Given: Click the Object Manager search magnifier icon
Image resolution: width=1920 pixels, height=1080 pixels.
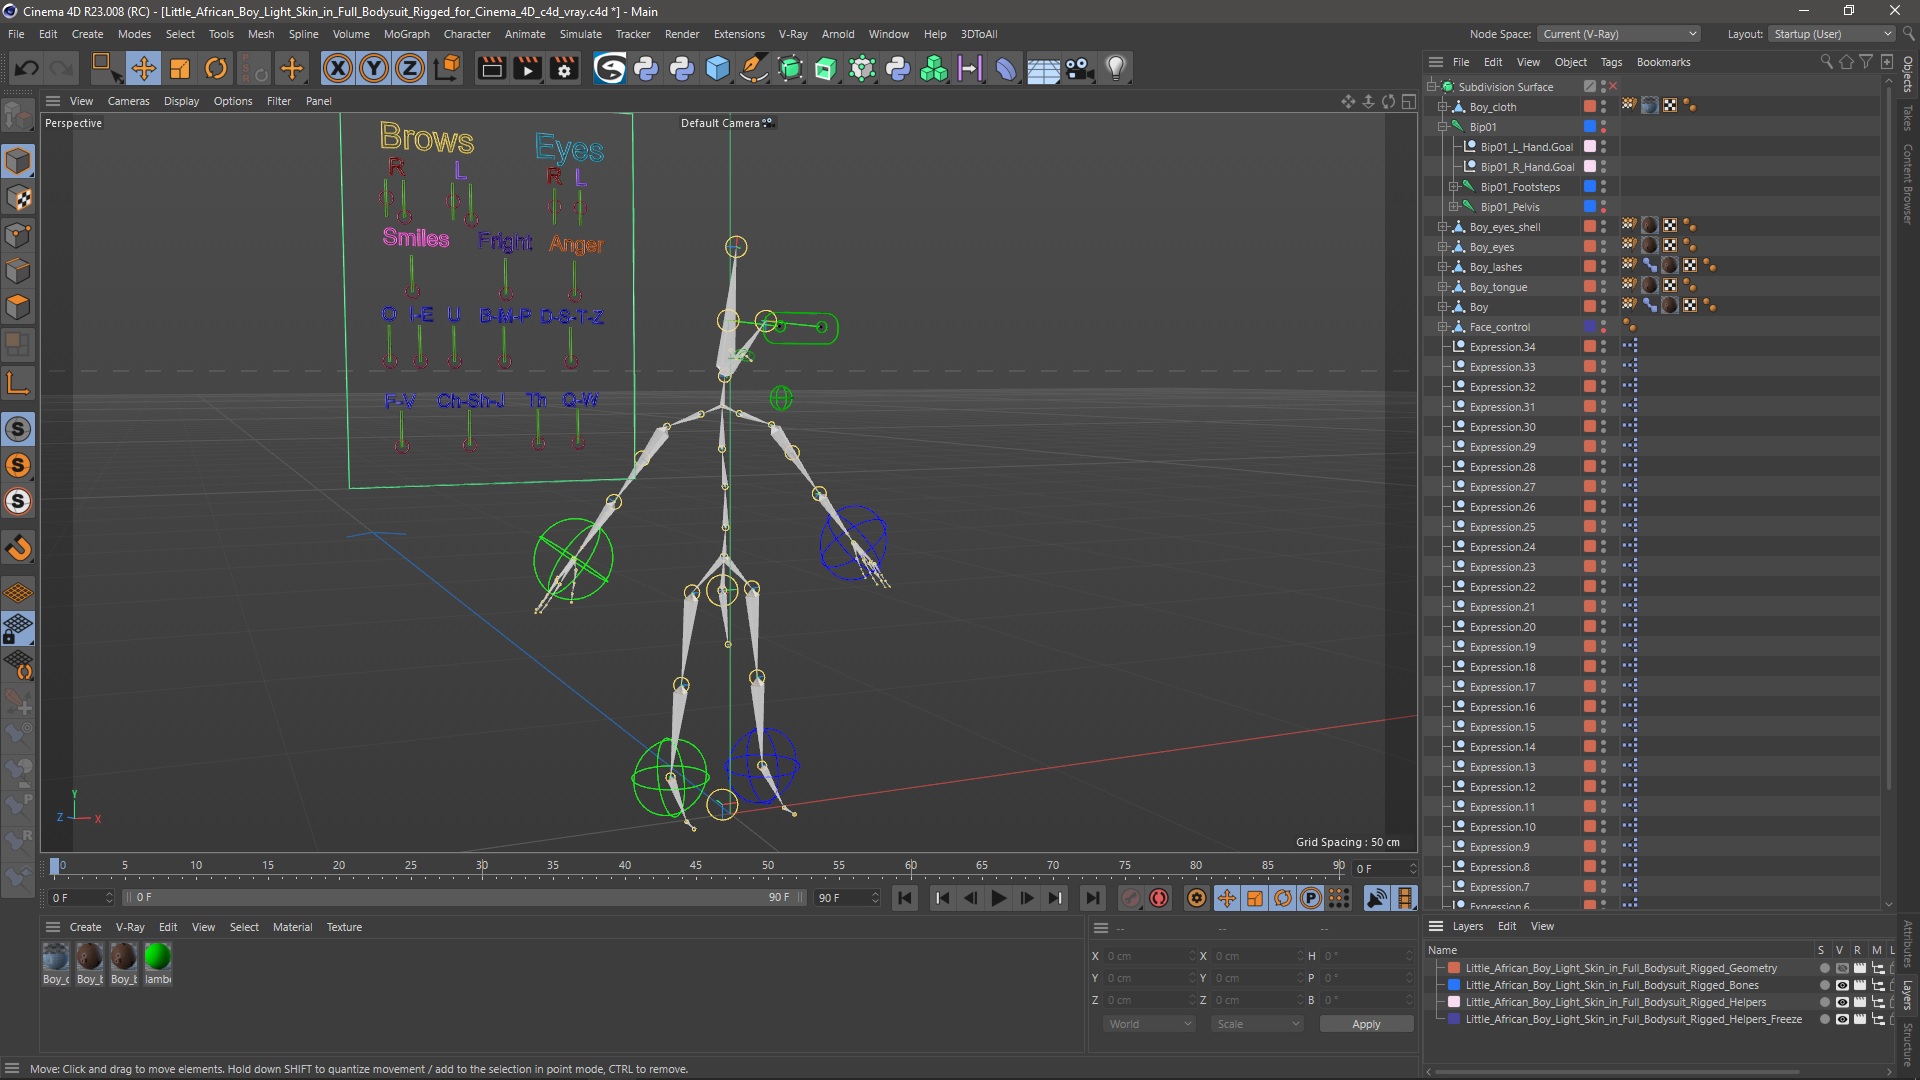Looking at the screenshot, I should pyautogui.click(x=1826, y=62).
